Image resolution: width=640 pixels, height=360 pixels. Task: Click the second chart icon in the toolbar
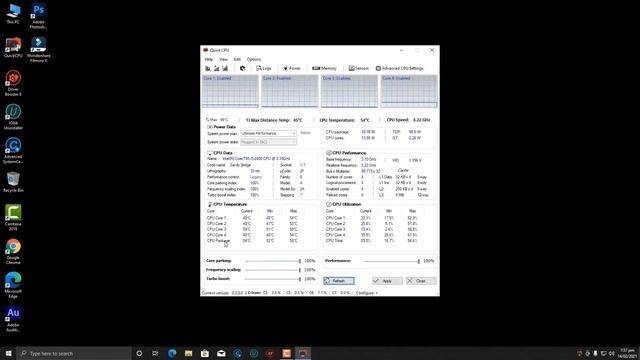pos(216,68)
